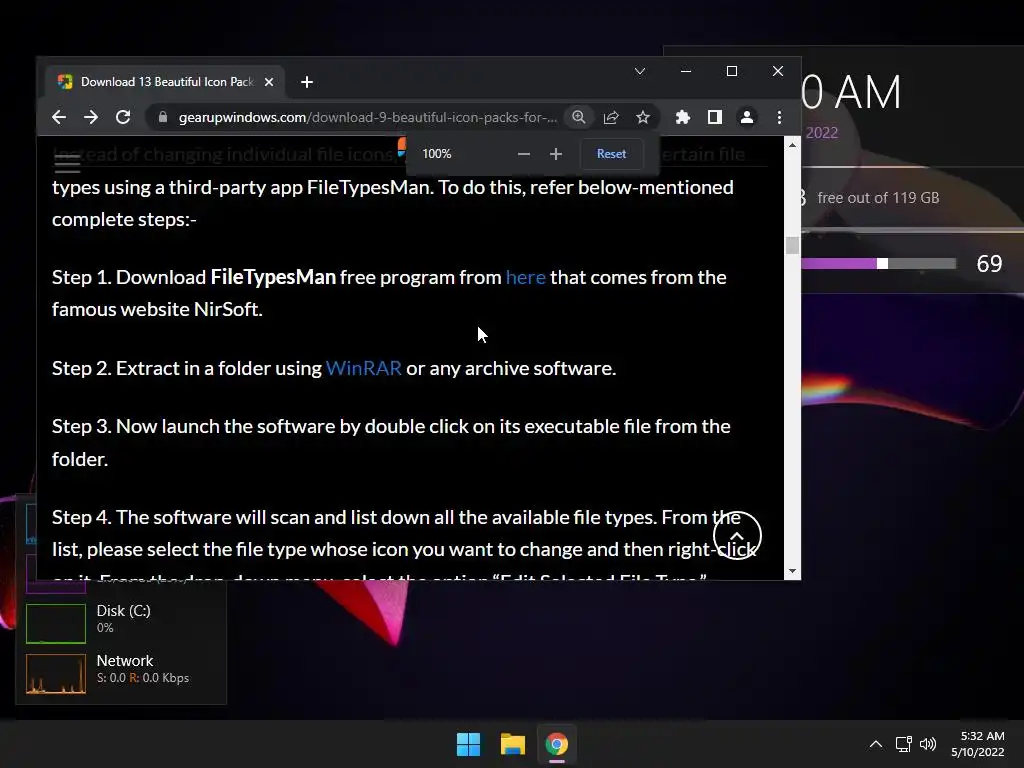Viewport: 1024px width, 768px height.
Task: Increase zoom with the plus button
Action: [556, 154]
